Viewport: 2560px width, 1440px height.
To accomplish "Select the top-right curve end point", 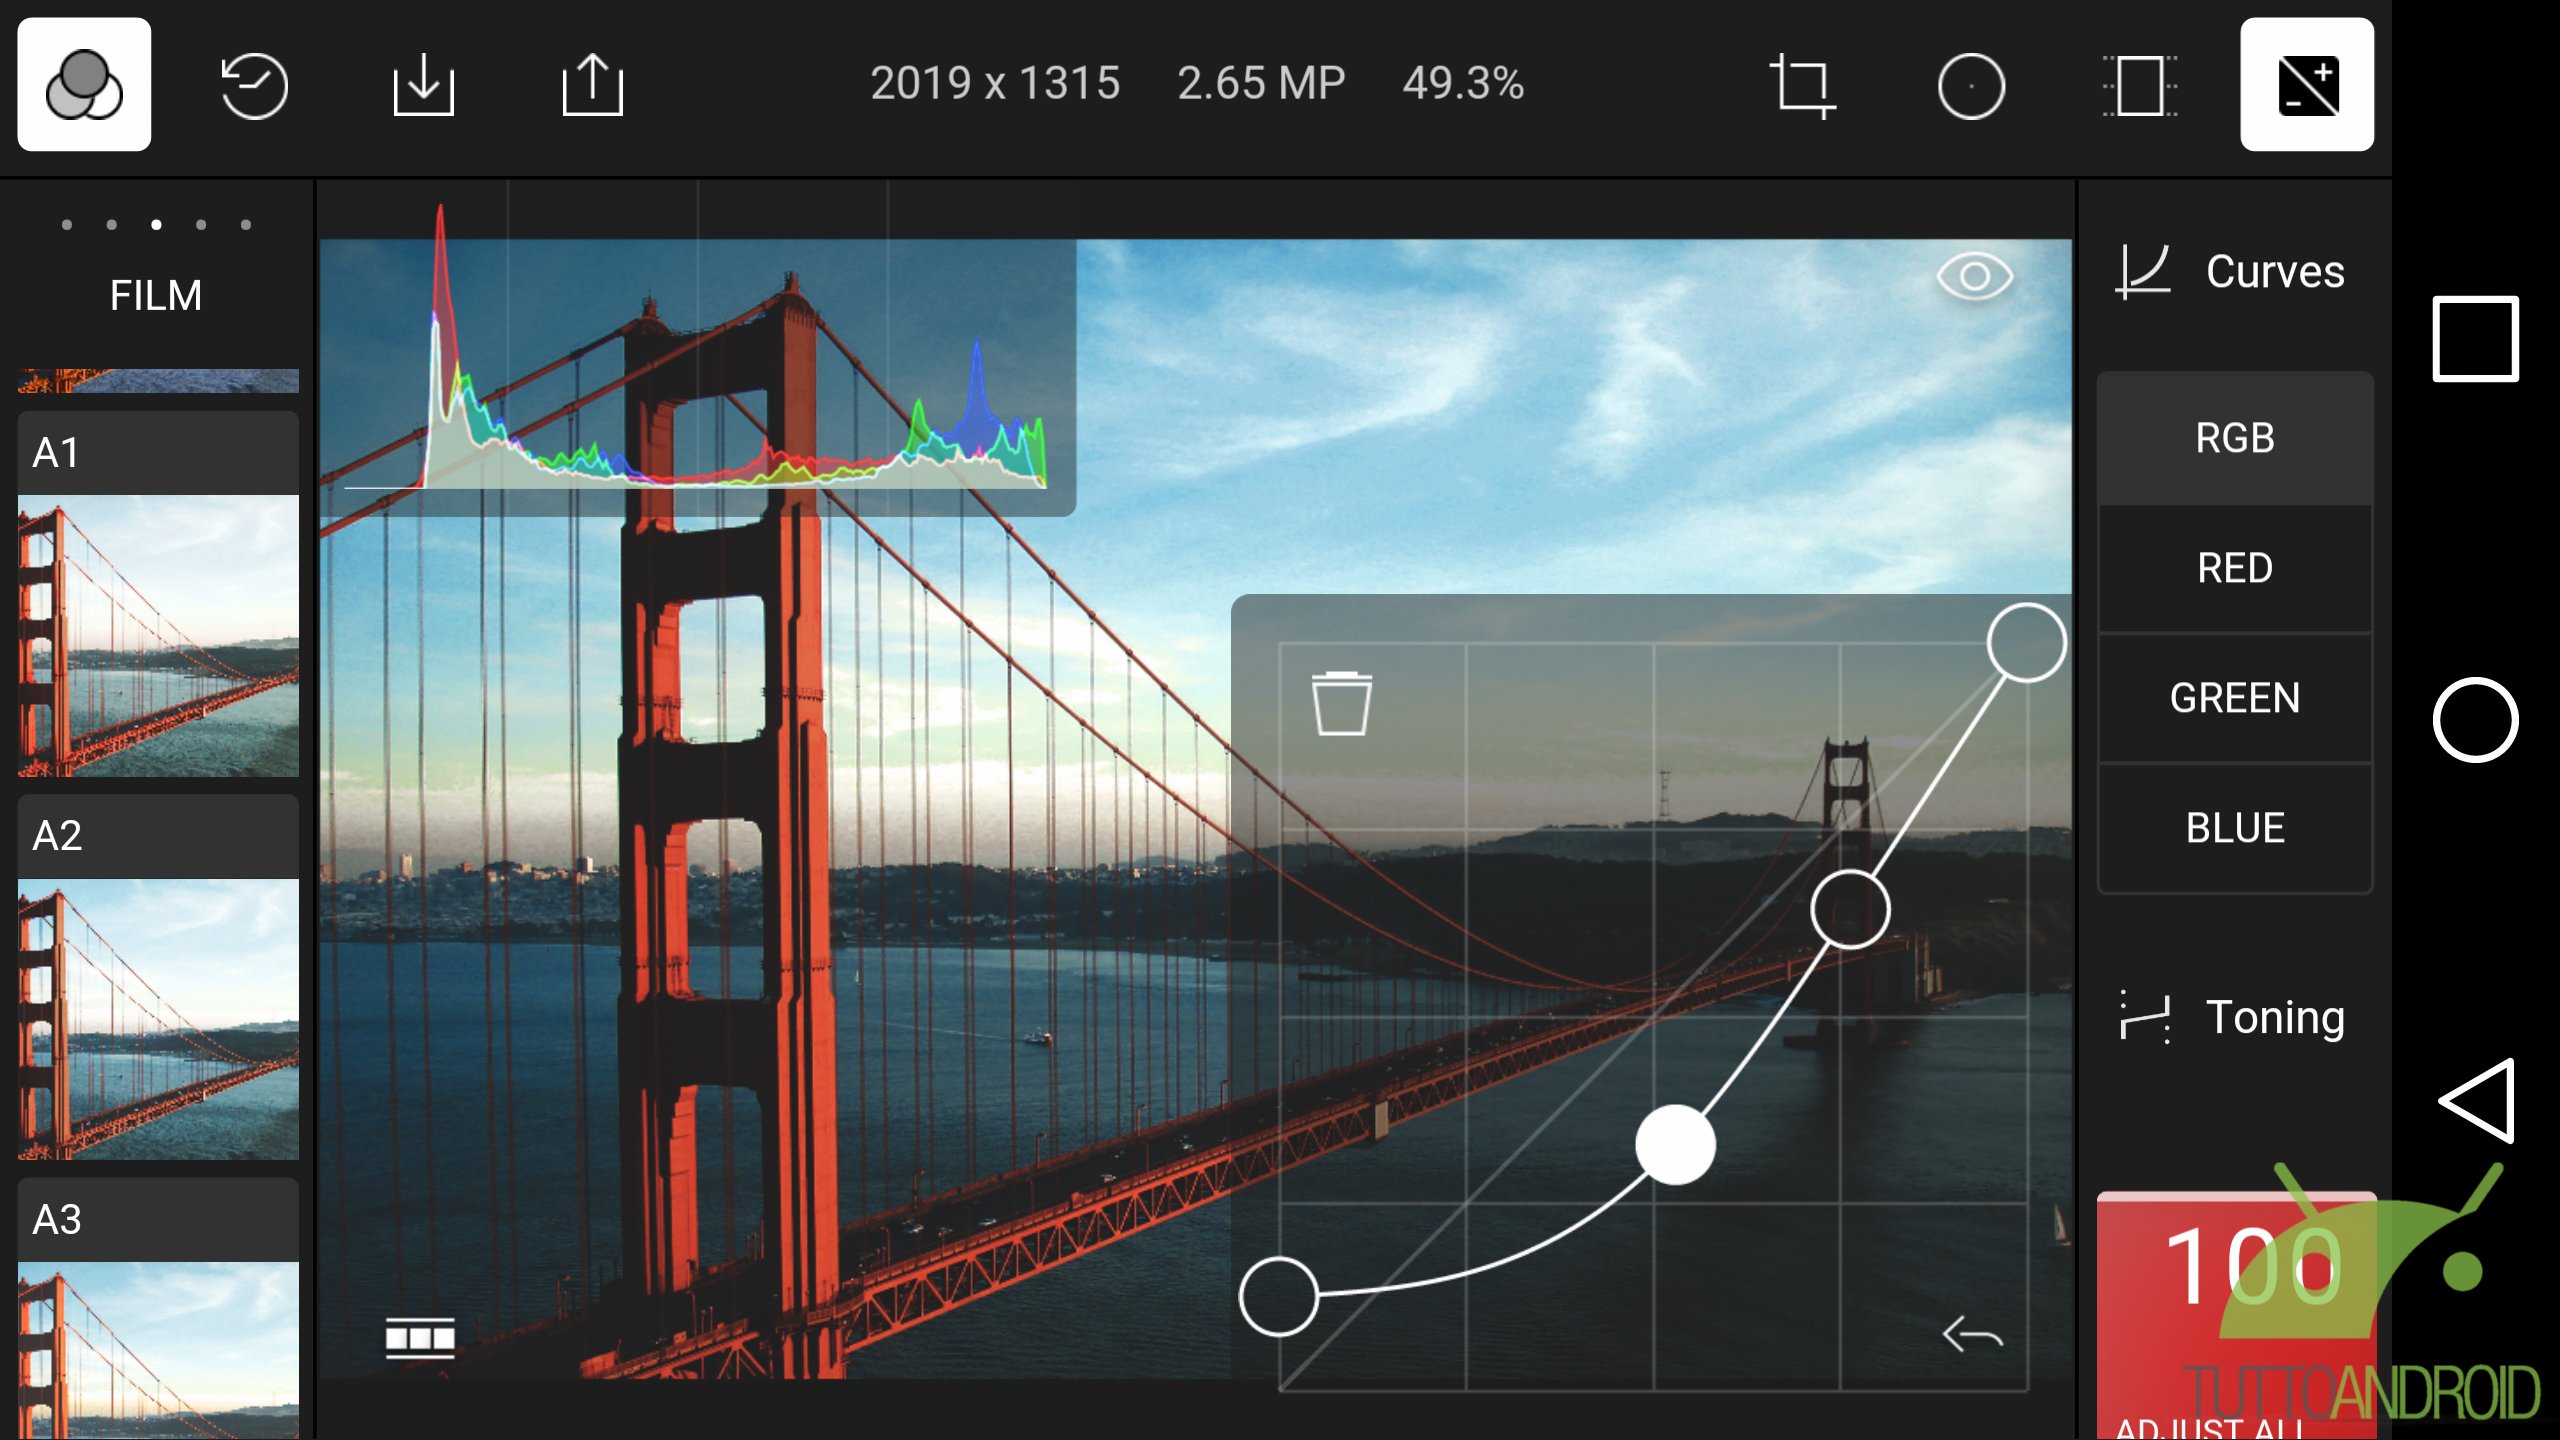I will 2027,643.
